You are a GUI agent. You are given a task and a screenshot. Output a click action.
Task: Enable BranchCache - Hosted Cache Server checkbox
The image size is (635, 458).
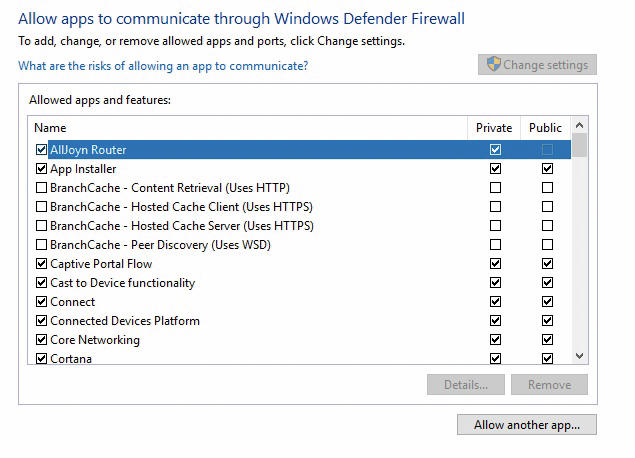click(x=41, y=226)
